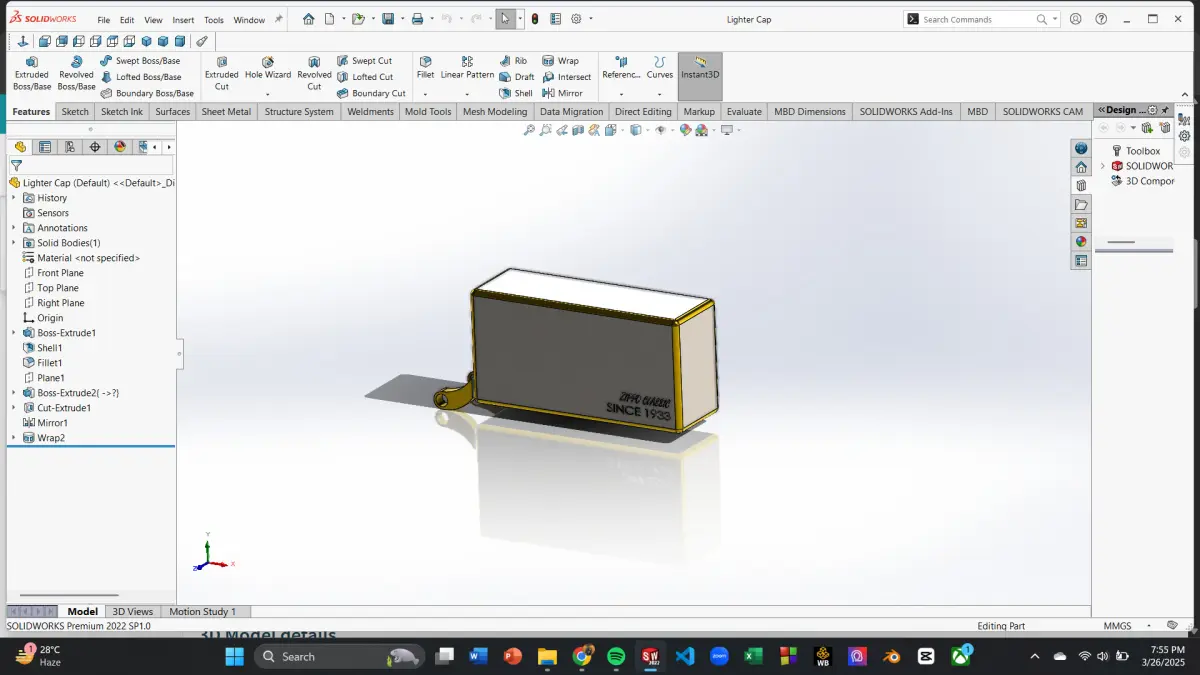This screenshot has height=675, width=1200.
Task: Click the feature tree filter field
Action: pyautogui.click(x=91, y=166)
